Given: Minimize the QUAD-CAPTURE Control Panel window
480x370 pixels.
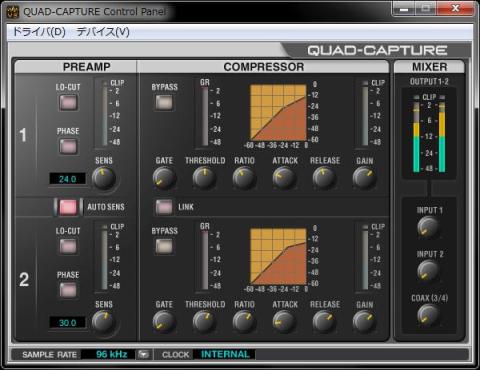Looking at the screenshot, I should pyautogui.click(x=404, y=9).
